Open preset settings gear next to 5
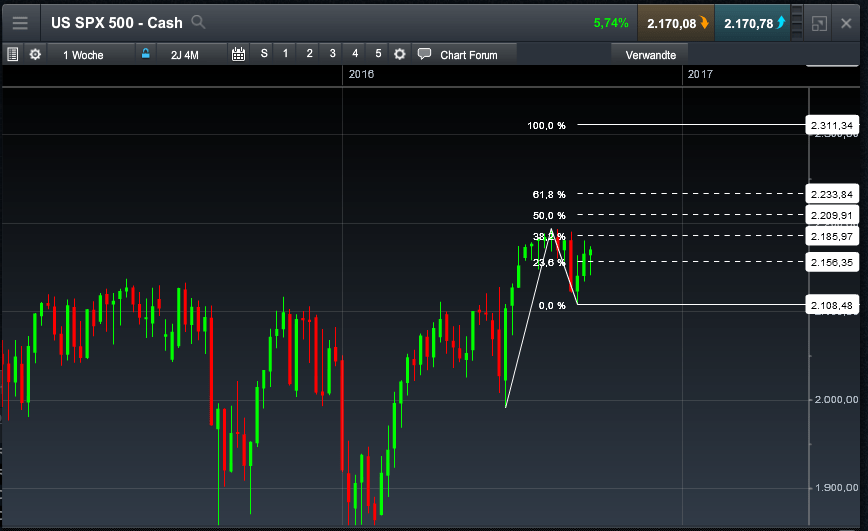The width and height of the screenshot is (868, 531). point(400,54)
